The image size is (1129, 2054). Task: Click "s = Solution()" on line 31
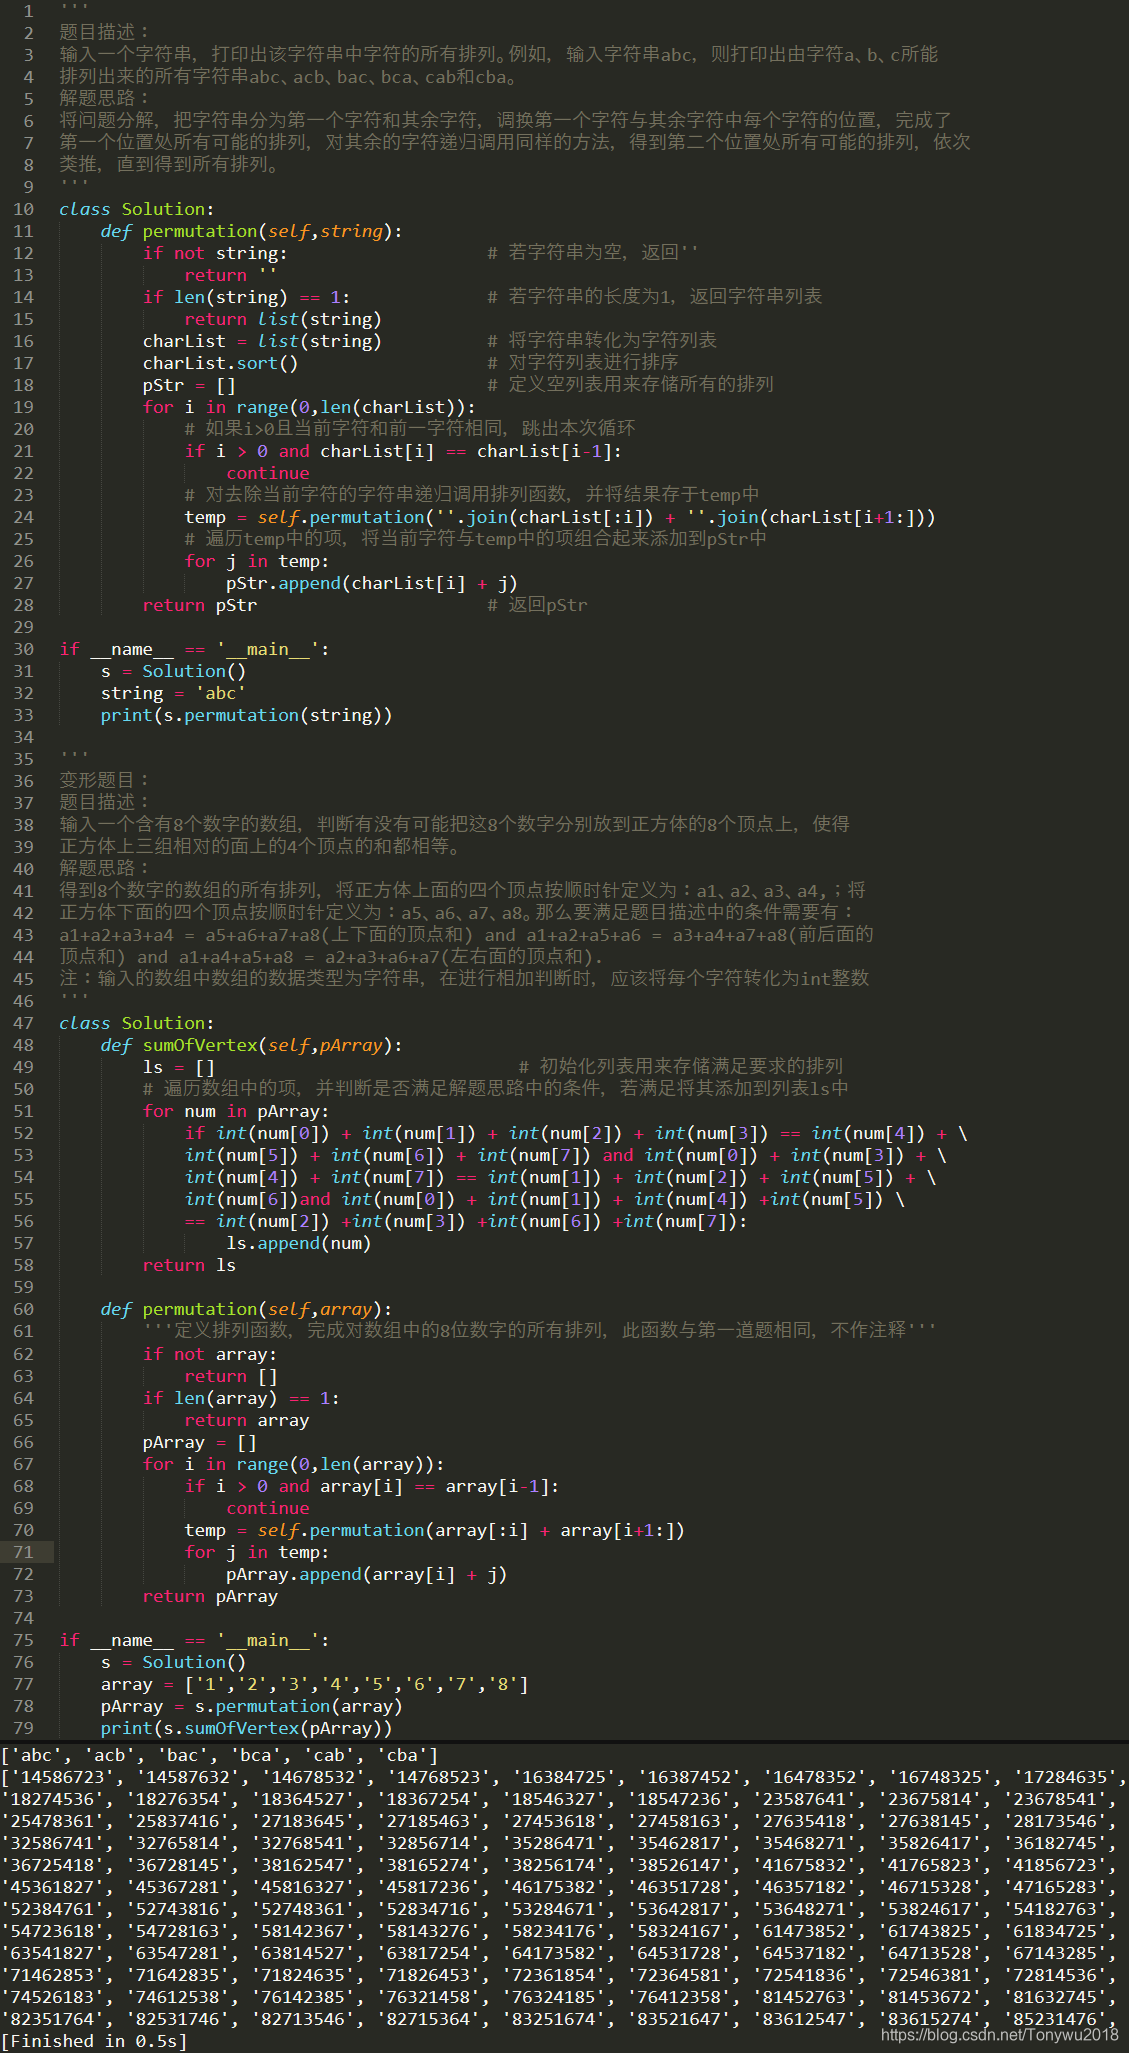point(173,671)
